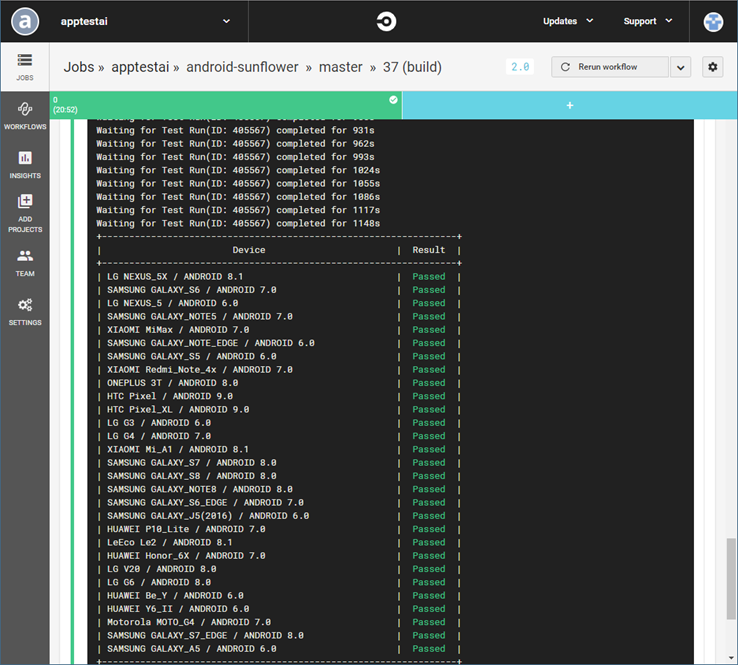Open the Team page in the sidebar
The height and width of the screenshot is (665, 738).
coord(25,263)
